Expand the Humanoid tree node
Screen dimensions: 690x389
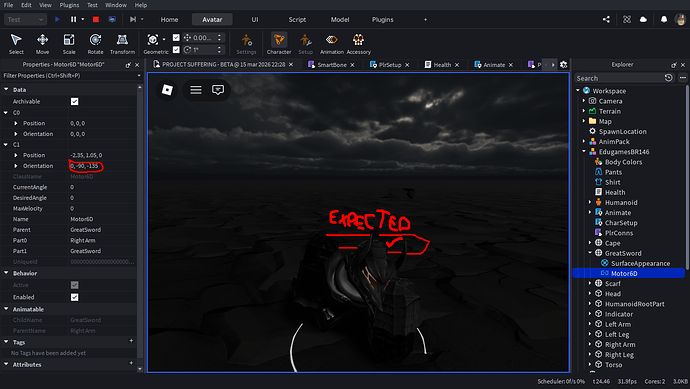click(590, 202)
